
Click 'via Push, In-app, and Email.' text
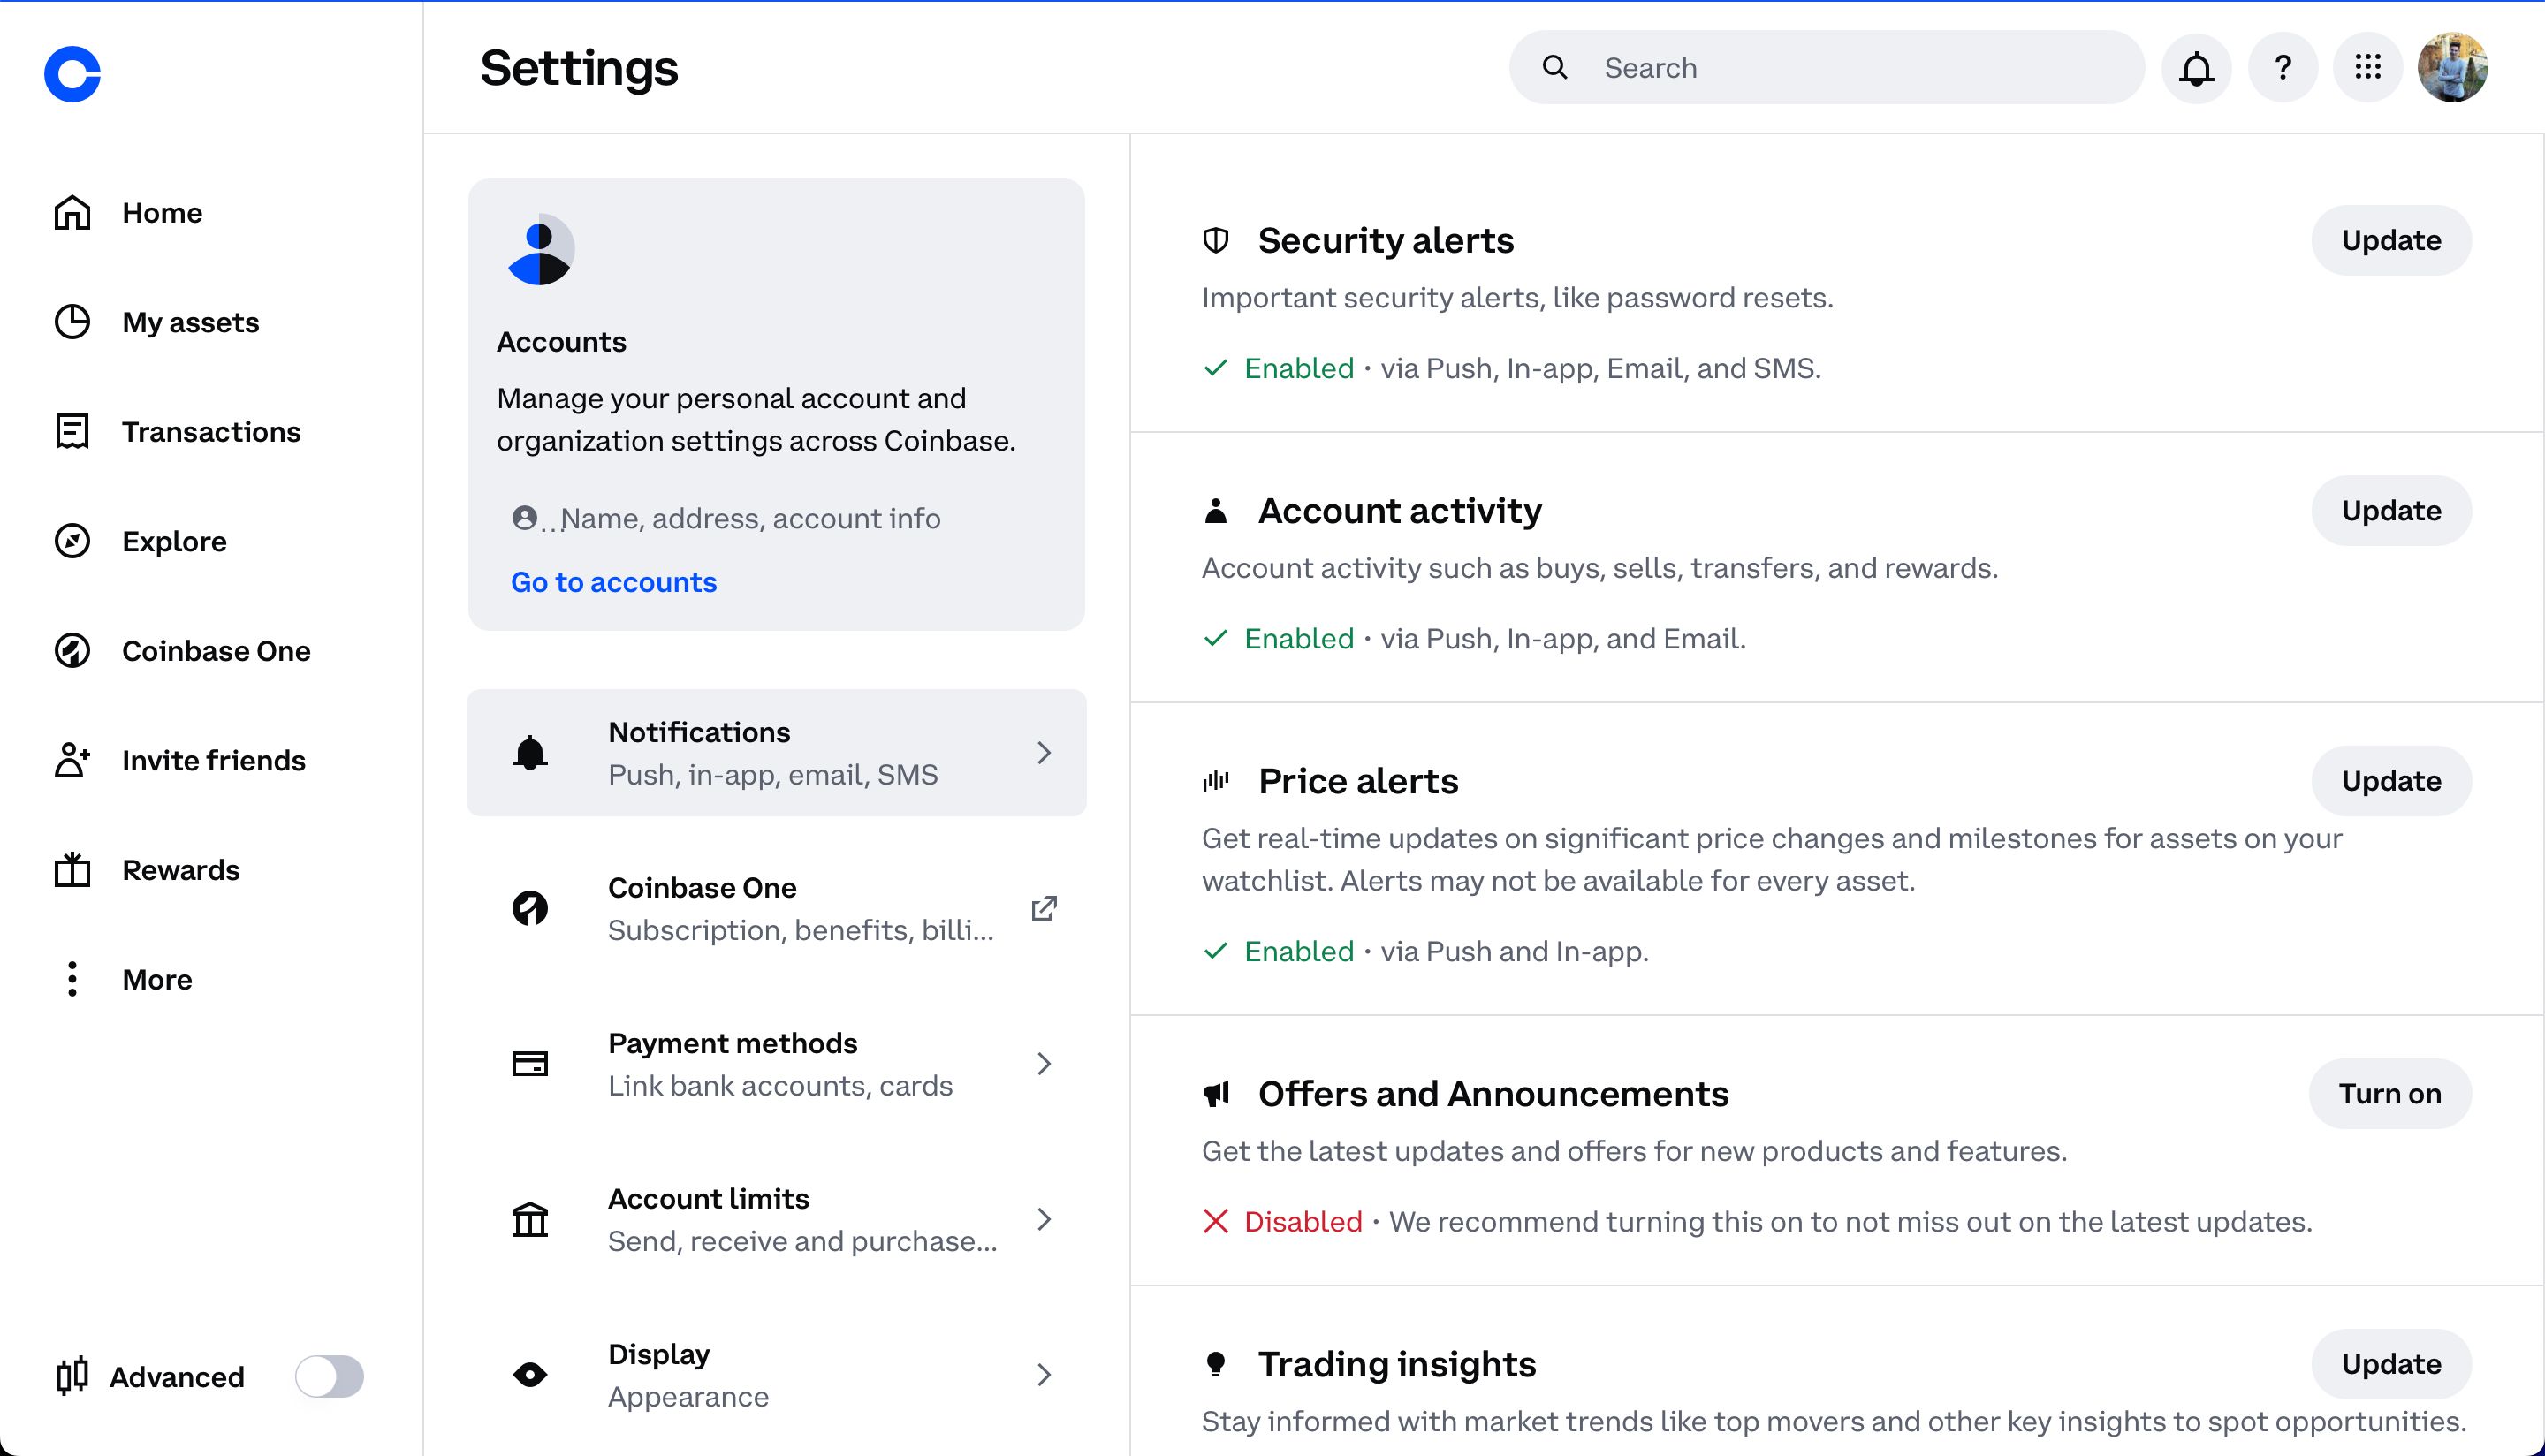(1563, 638)
